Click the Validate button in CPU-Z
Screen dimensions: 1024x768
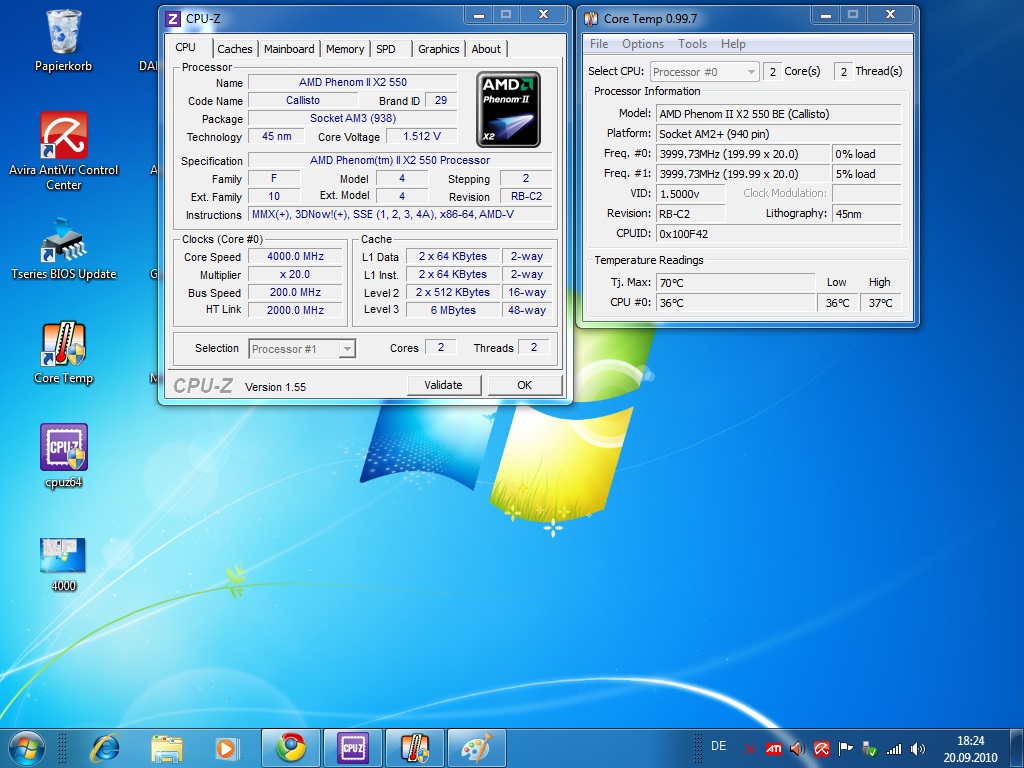[443, 385]
